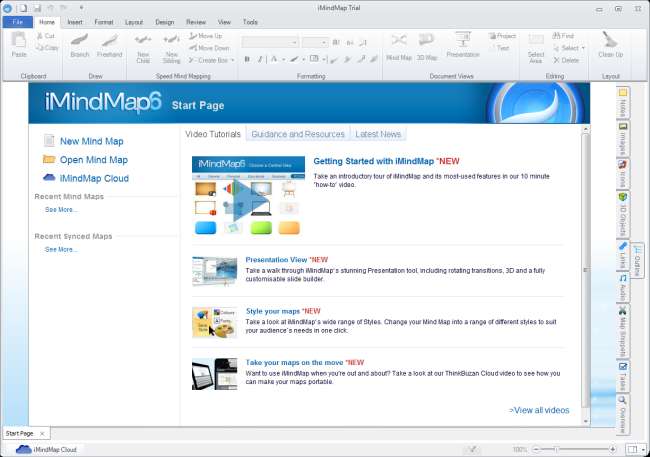Image resolution: width=650 pixels, height=457 pixels.
Task: Switch to the Insert ribbon tab
Action: [x=74, y=21]
